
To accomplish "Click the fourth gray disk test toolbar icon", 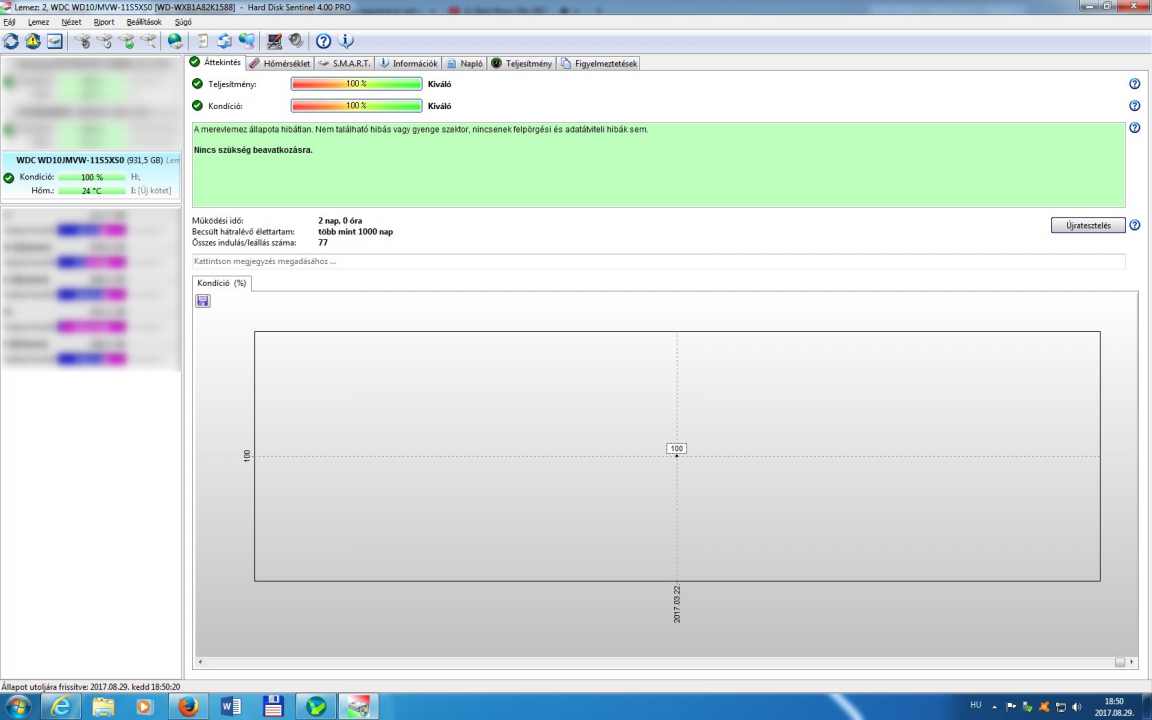I will pos(149,41).
